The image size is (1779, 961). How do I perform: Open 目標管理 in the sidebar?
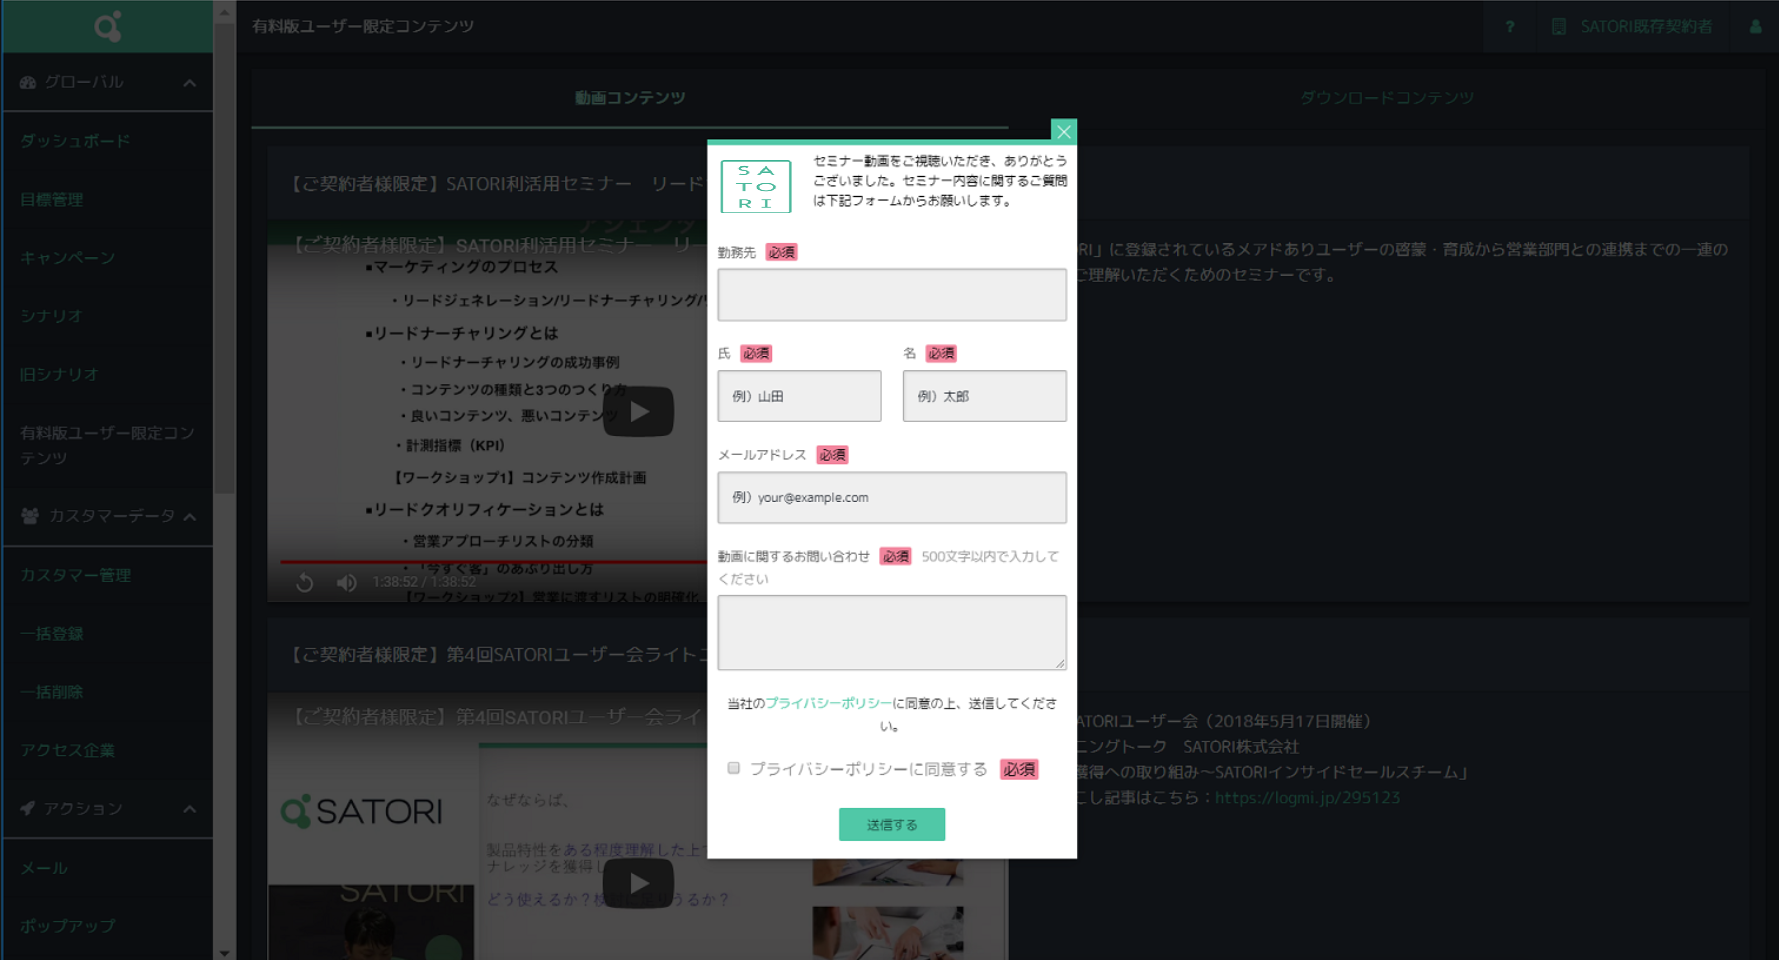pyautogui.click(x=52, y=200)
